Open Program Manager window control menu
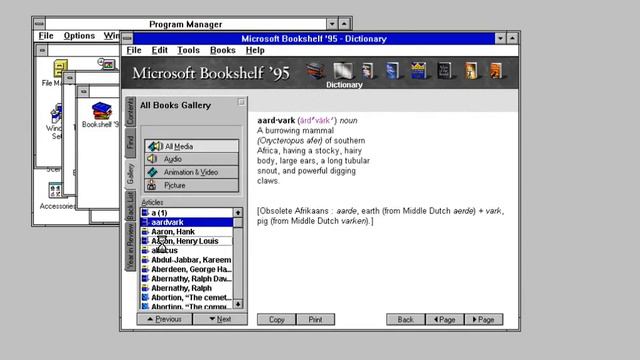Screen dimensions: 640x360 pyautogui.click(x=39, y=24)
